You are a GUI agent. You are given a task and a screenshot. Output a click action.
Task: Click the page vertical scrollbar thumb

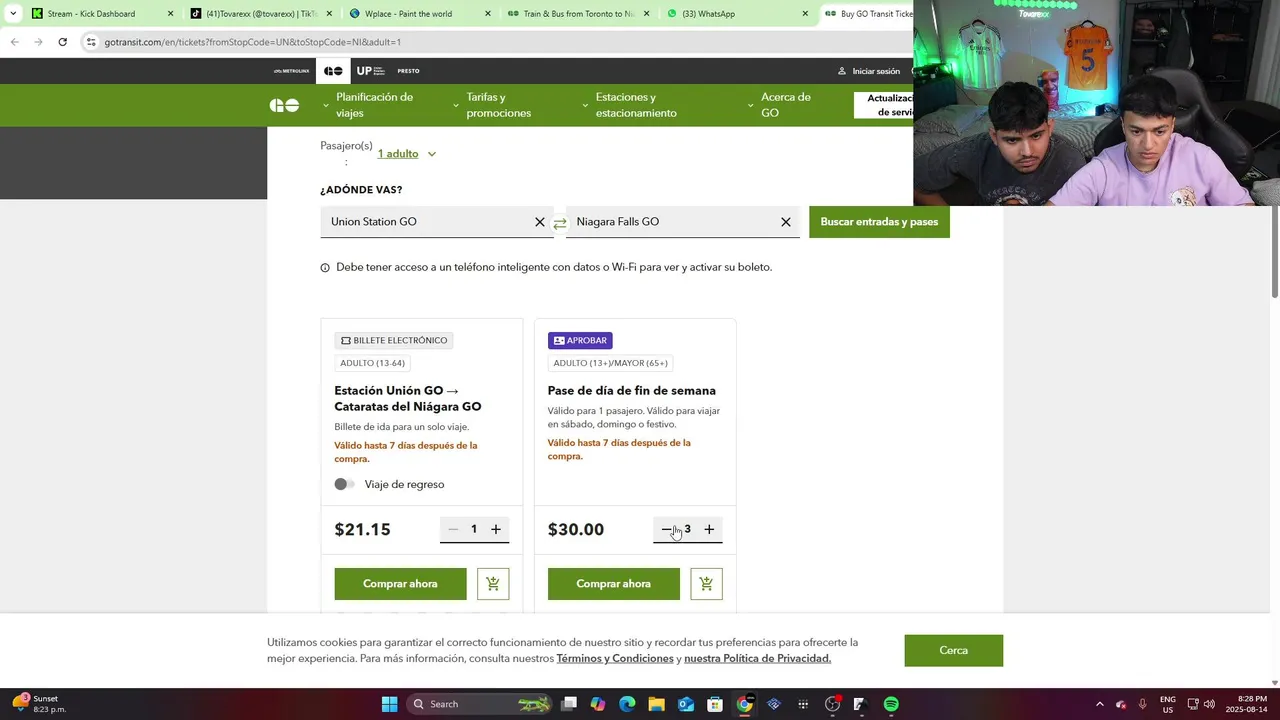[1274, 251]
